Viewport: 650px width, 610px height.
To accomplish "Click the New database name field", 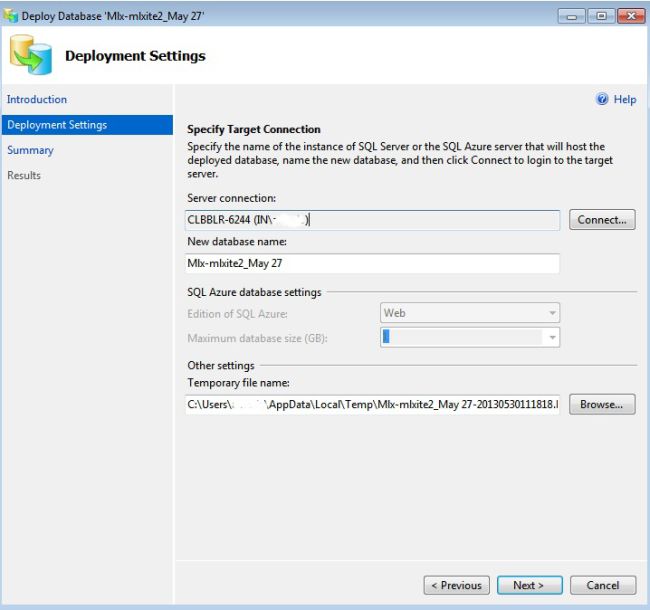I will (x=372, y=263).
